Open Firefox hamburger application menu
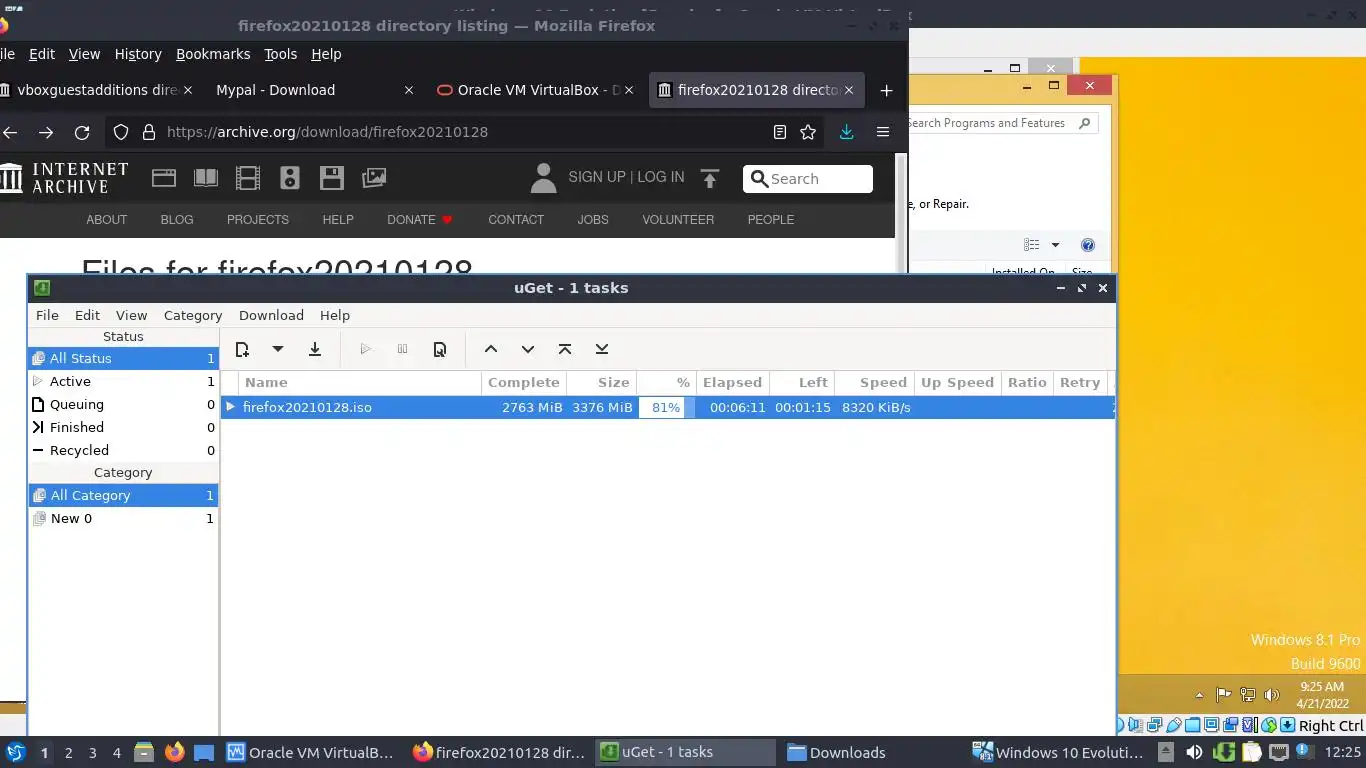Image resolution: width=1366 pixels, height=768 pixels. coord(883,132)
